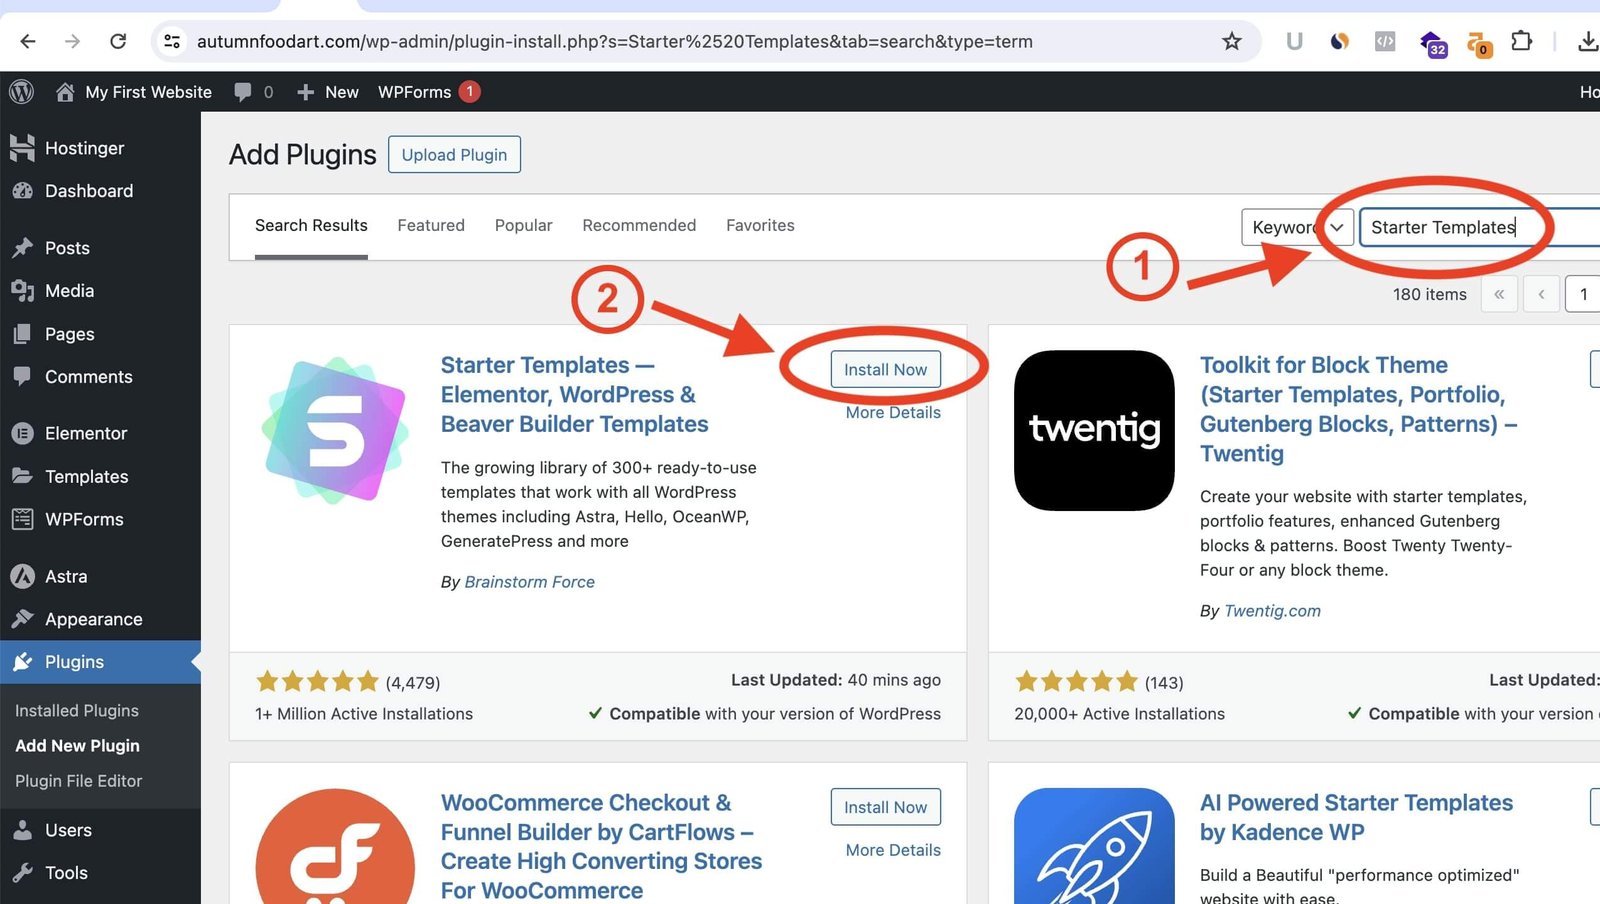Reload the page with refresh icon
The image size is (1600, 904).
(118, 41)
